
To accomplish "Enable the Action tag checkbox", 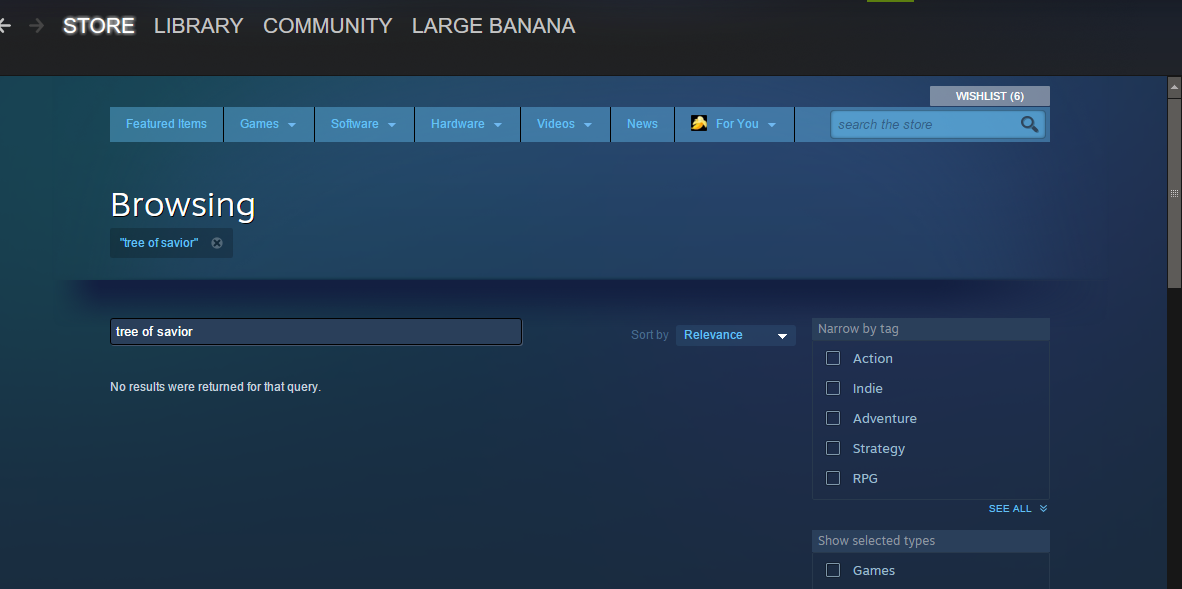I will [x=833, y=358].
